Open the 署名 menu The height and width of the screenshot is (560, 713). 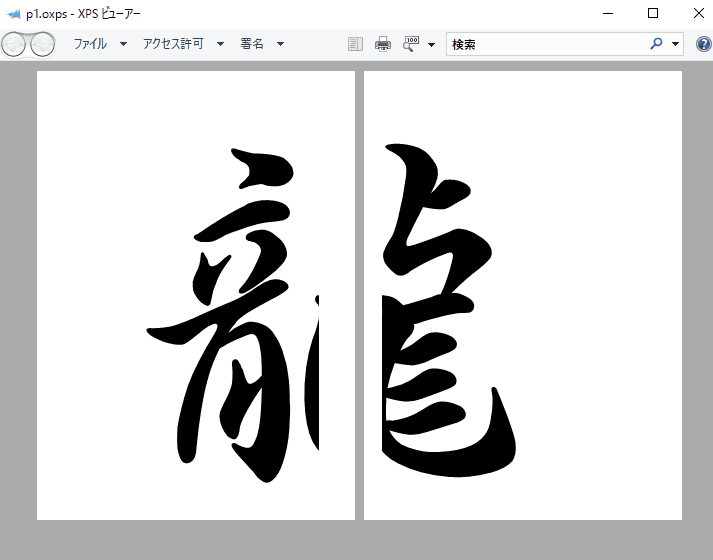[252, 44]
